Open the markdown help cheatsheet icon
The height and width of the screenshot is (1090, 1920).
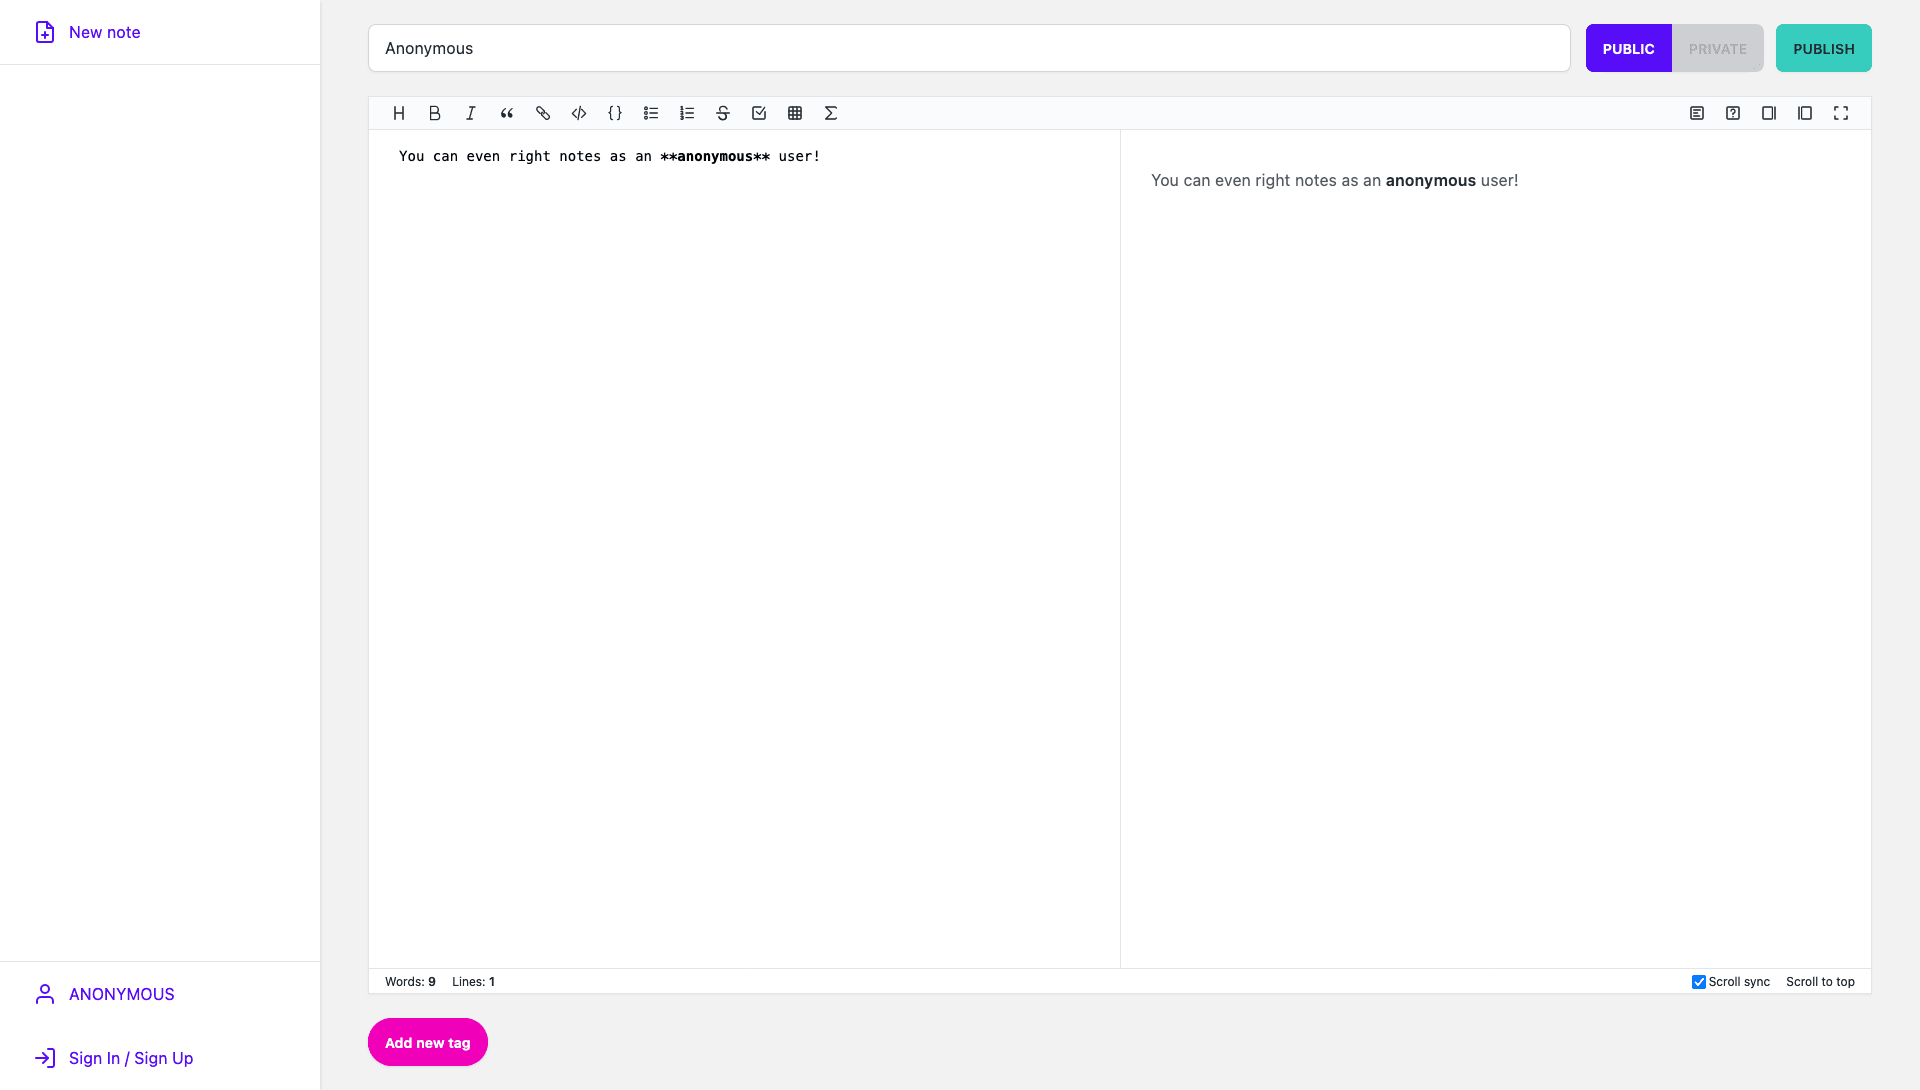(x=1732, y=113)
